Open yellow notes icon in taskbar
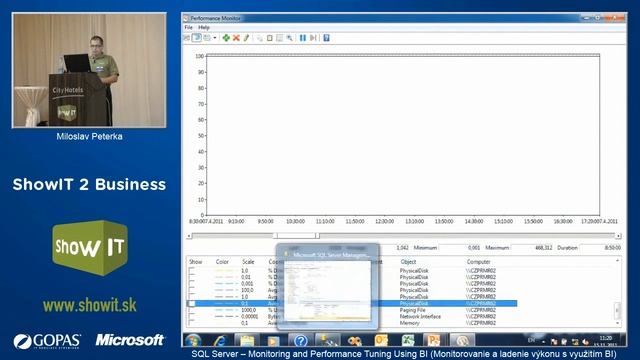This screenshot has height=360, width=640. (x=247, y=340)
